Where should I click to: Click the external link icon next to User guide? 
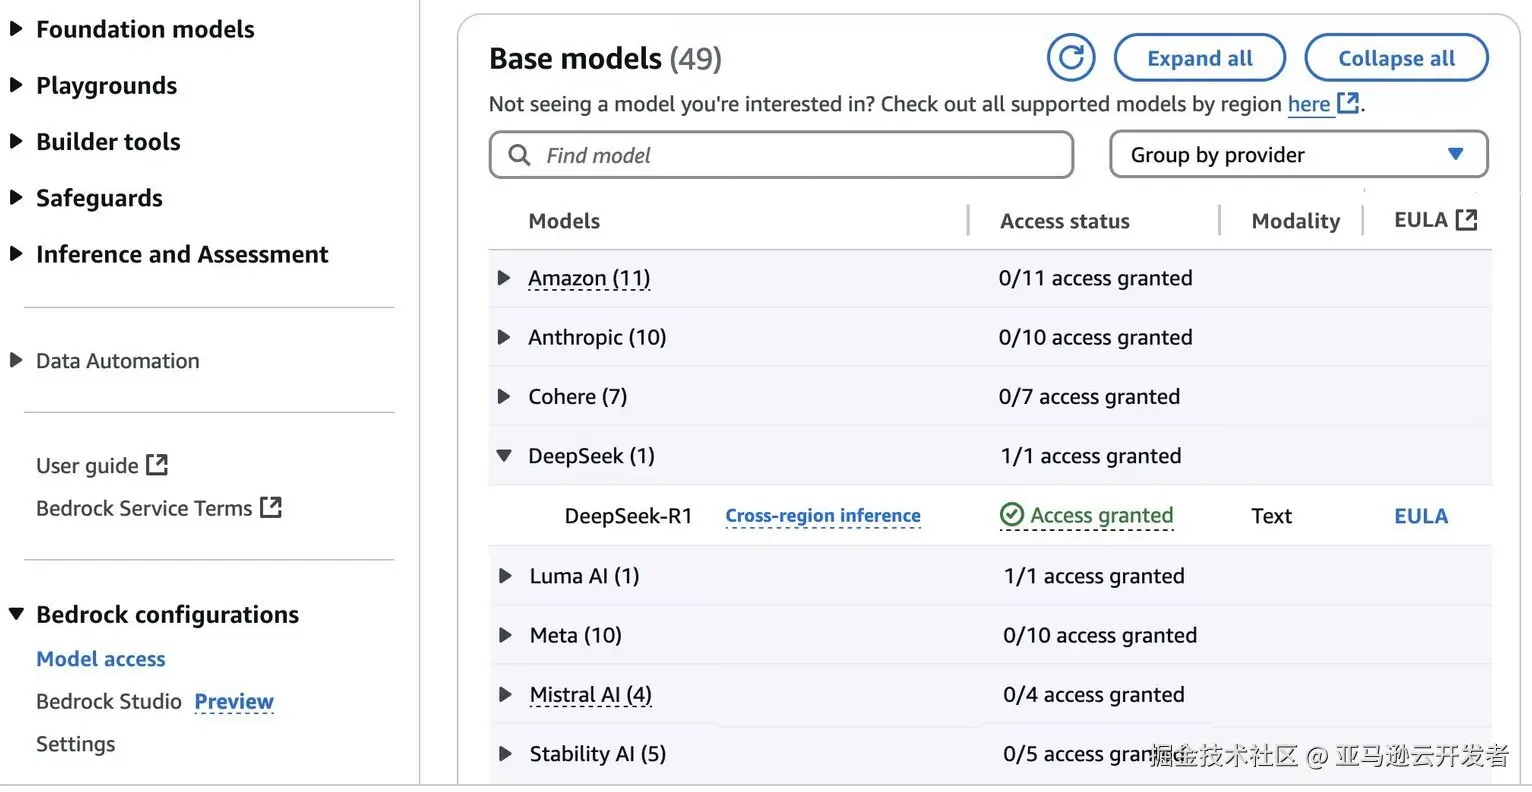157,465
